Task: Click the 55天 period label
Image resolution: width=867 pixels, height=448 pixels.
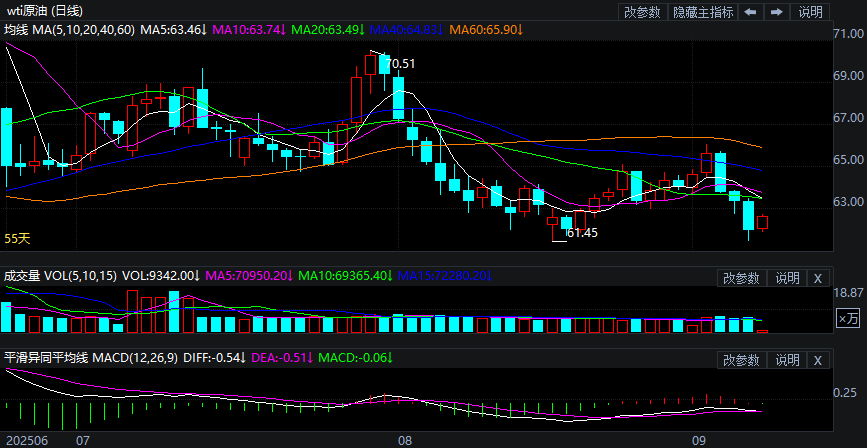Action: point(18,238)
